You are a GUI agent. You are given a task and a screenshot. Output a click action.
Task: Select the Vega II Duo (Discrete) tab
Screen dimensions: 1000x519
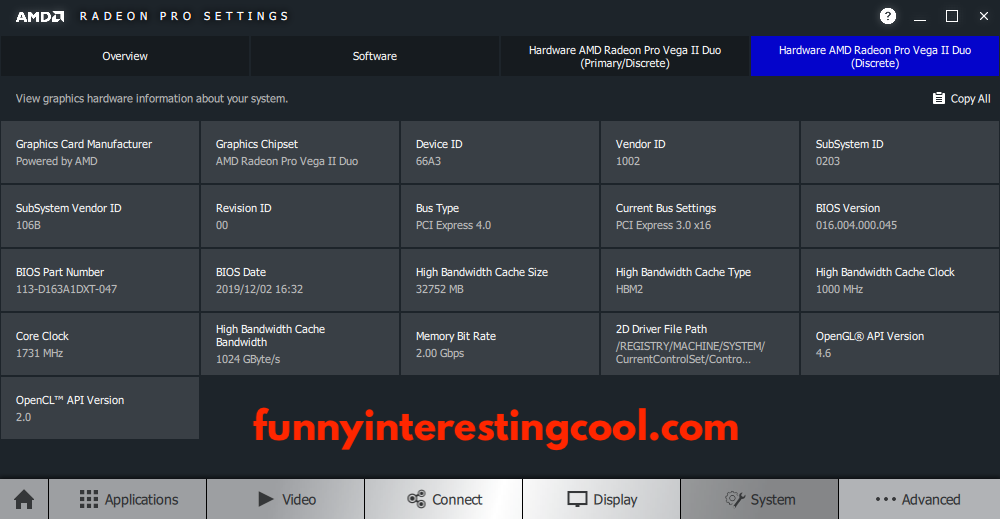pos(875,56)
